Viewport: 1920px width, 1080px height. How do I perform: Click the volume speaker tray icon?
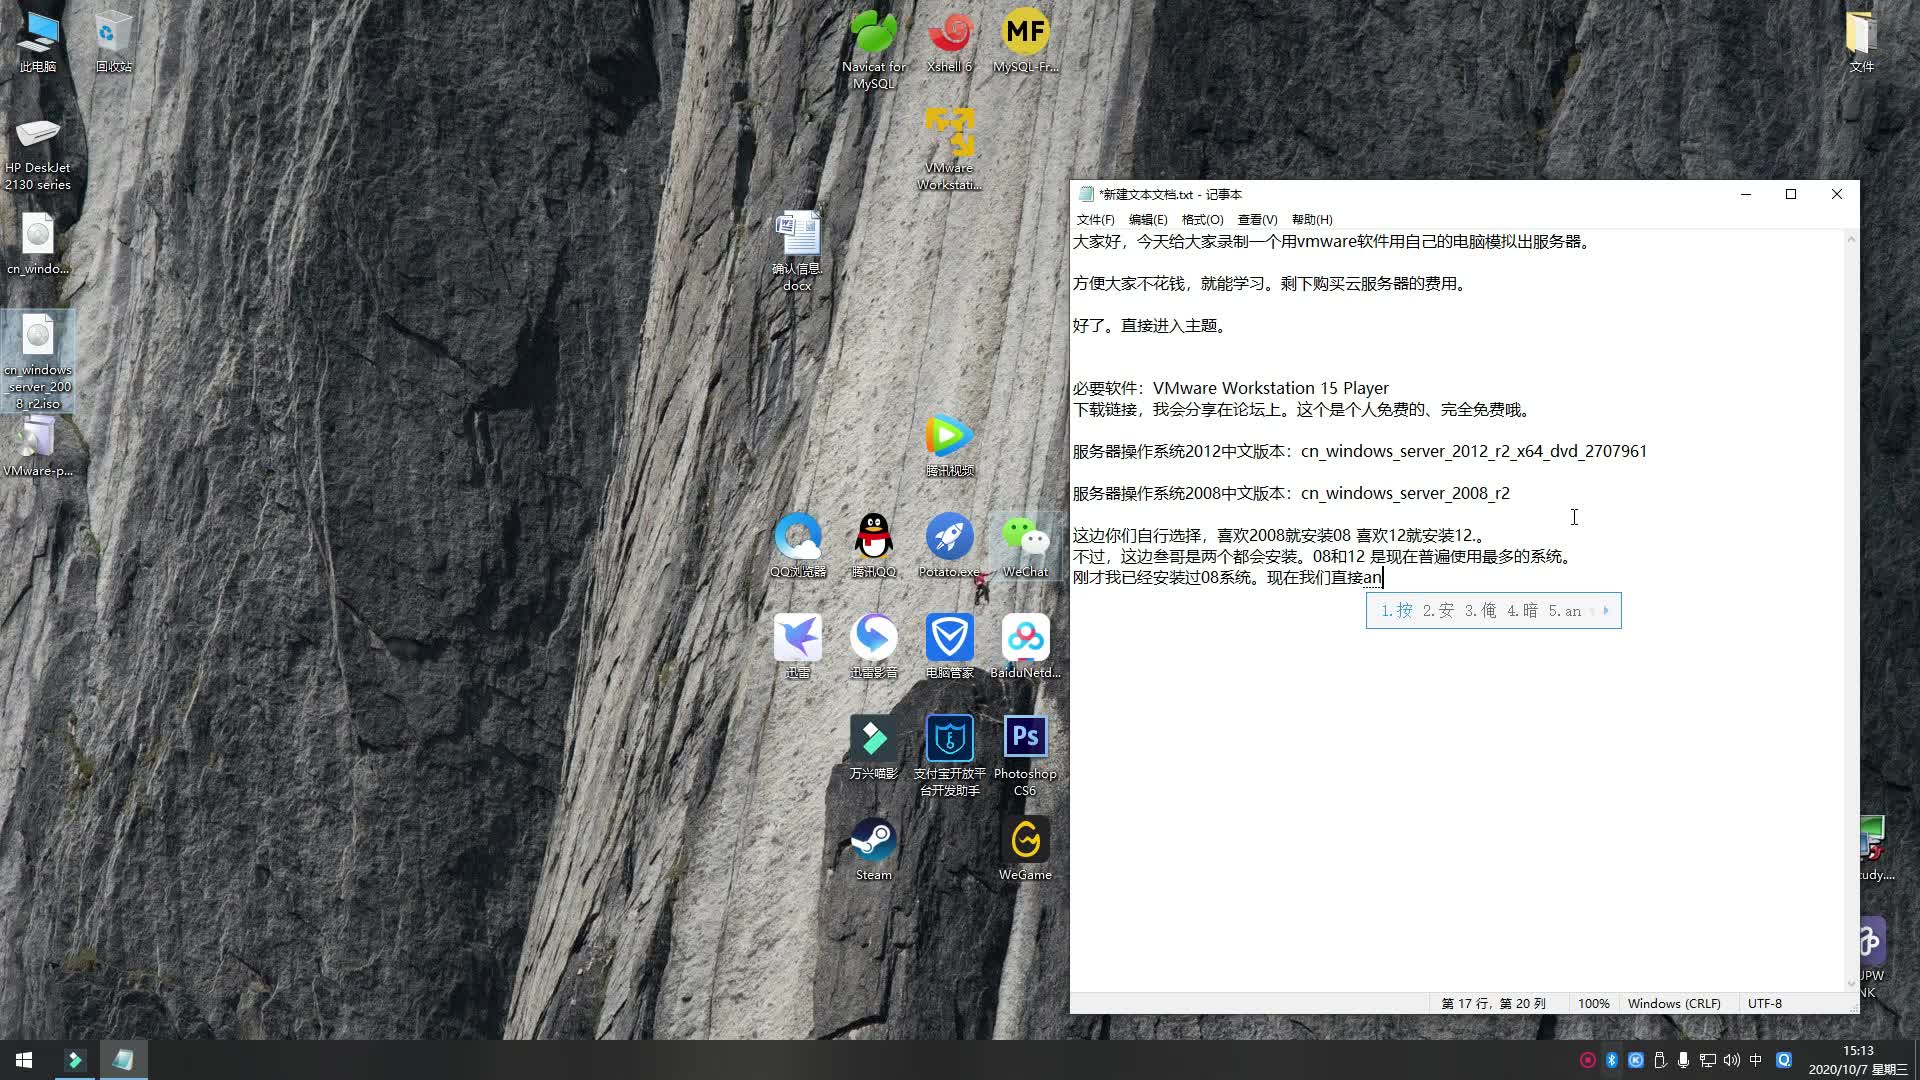[1732, 1060]
